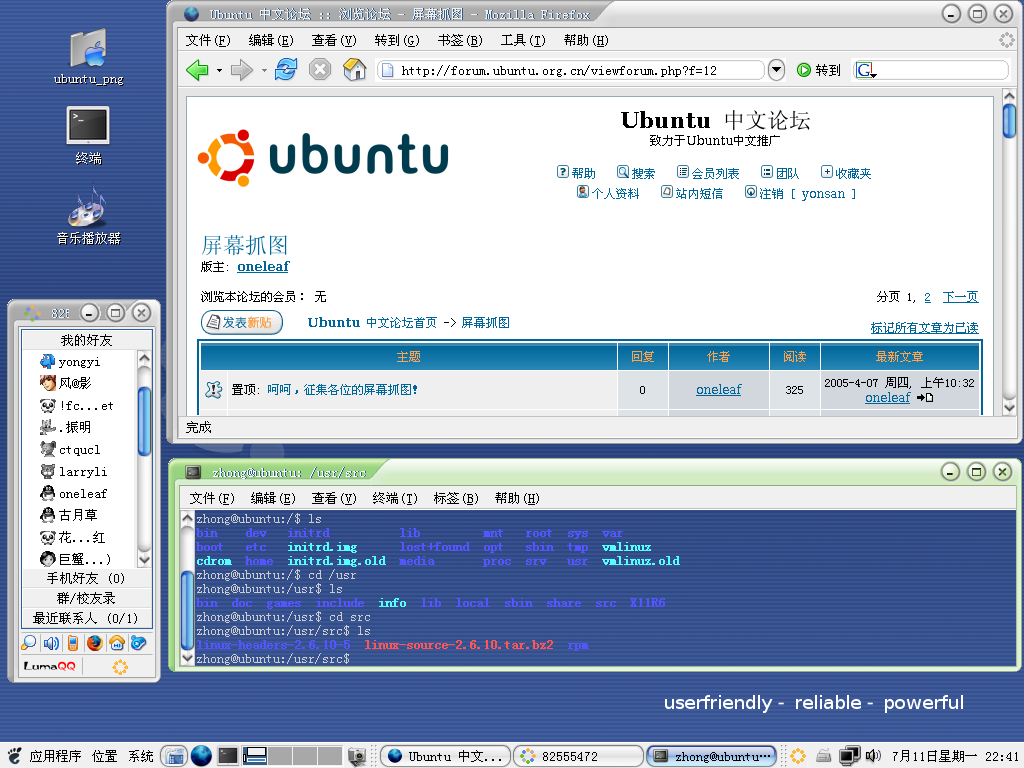Select oneleaf contact in LumaQQ list
This screenshot has width=1024, height=768.
(82, 494)
